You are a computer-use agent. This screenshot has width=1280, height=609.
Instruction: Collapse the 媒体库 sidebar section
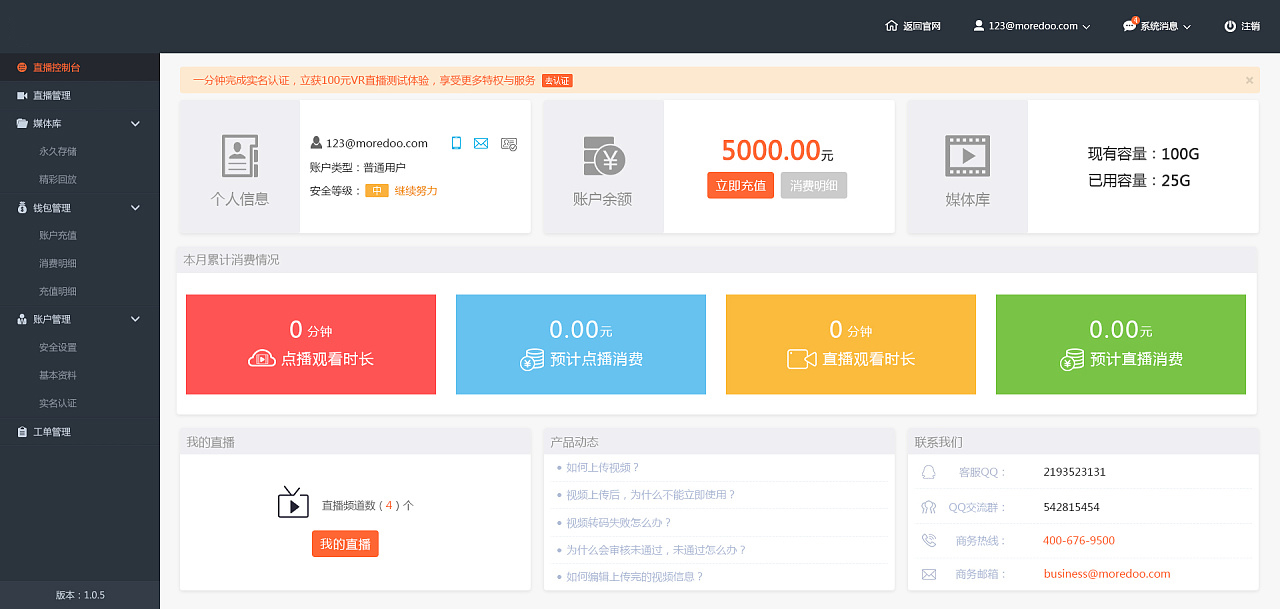point(136,124)
